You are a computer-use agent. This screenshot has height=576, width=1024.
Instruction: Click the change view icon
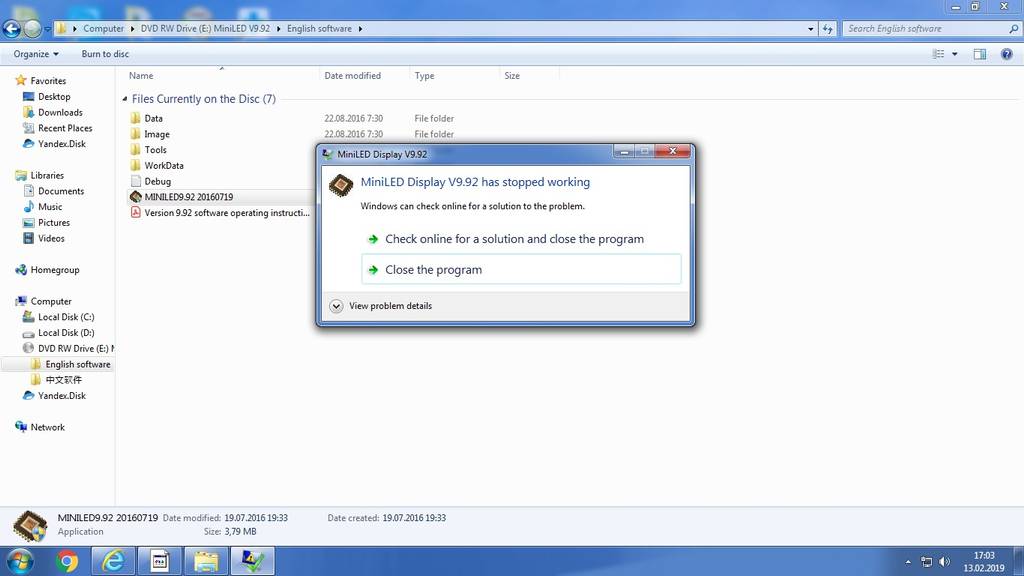938,54
